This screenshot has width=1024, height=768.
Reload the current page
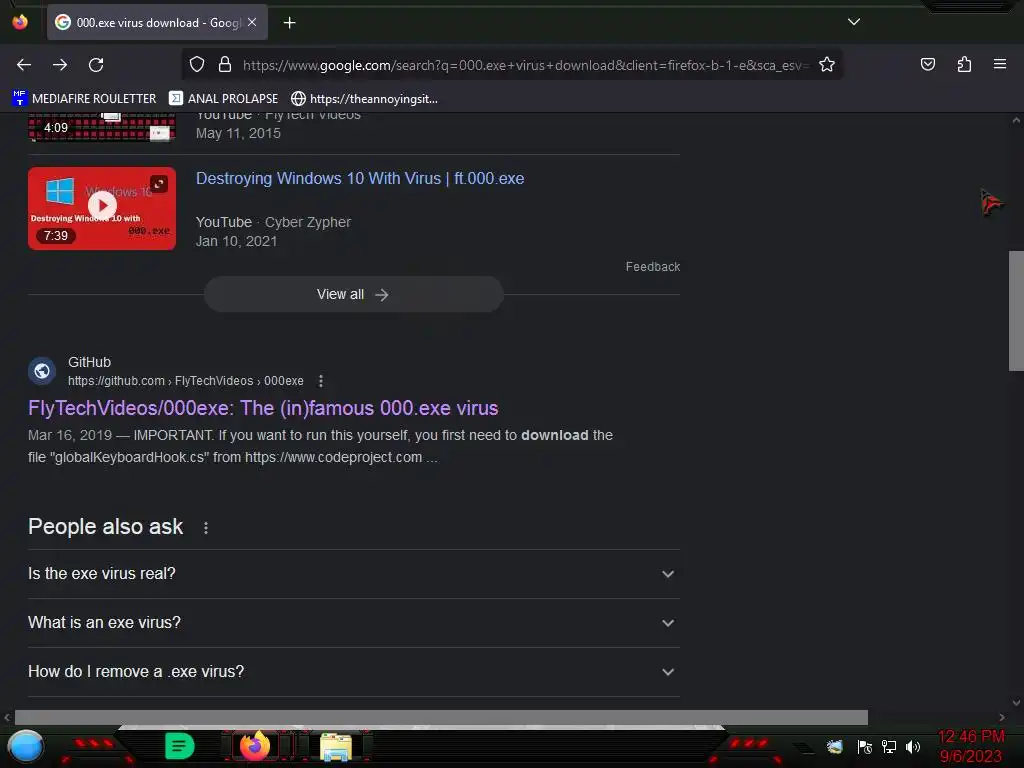(96, 65)
